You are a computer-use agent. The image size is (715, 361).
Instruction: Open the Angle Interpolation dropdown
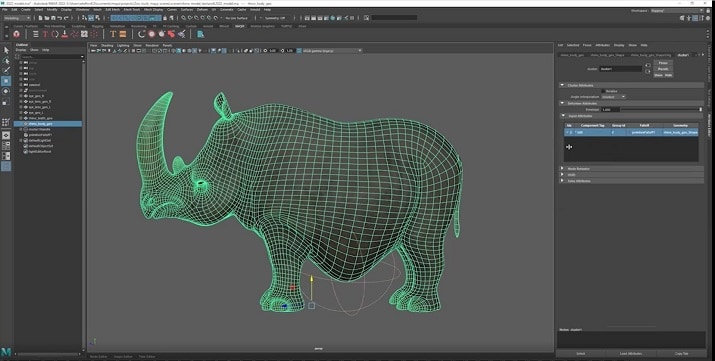(613, 97)
